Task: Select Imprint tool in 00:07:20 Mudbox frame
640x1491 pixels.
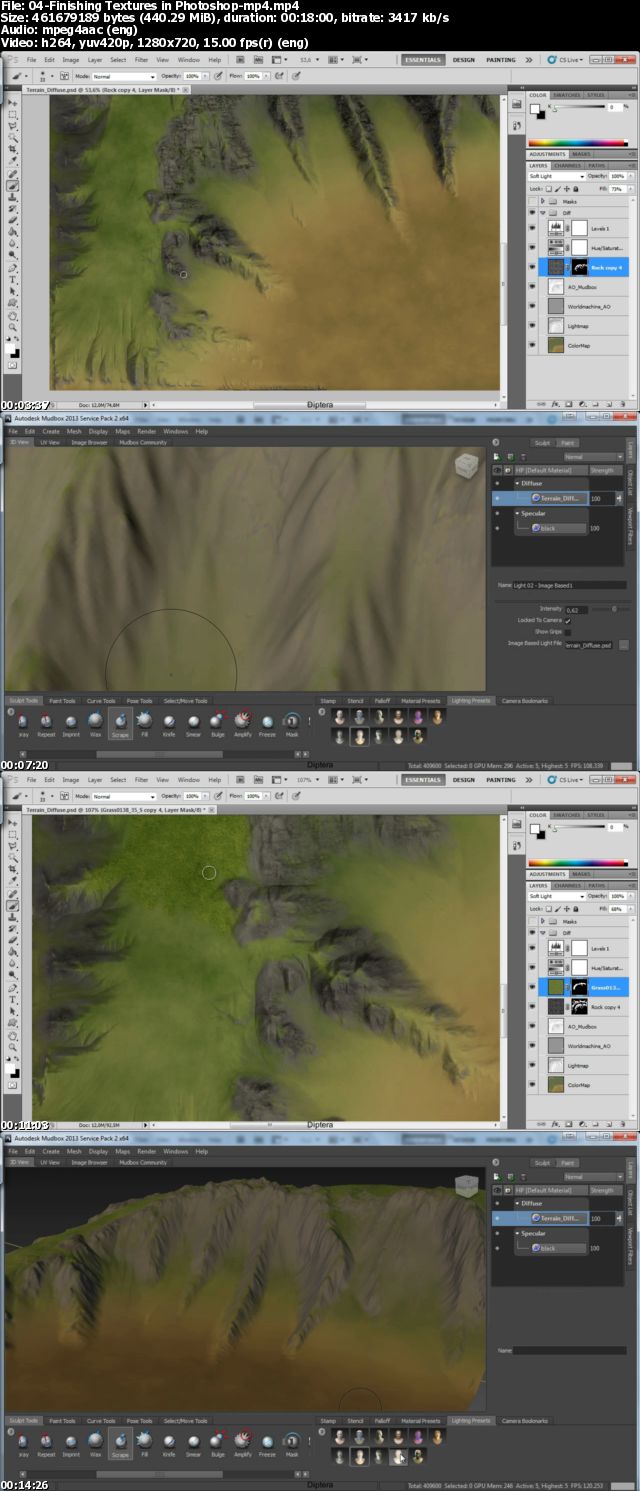Action: point(71,723)
